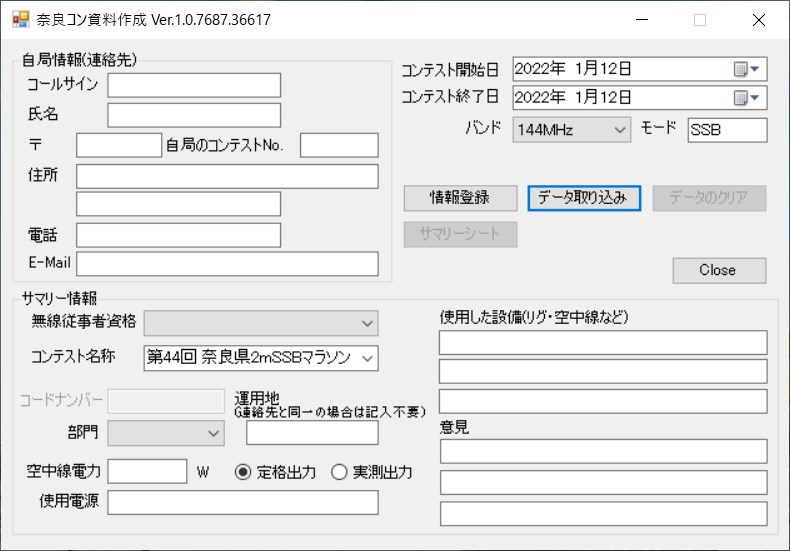
Task: Click the モード SSB text field
Action: [x=727, y=130]
